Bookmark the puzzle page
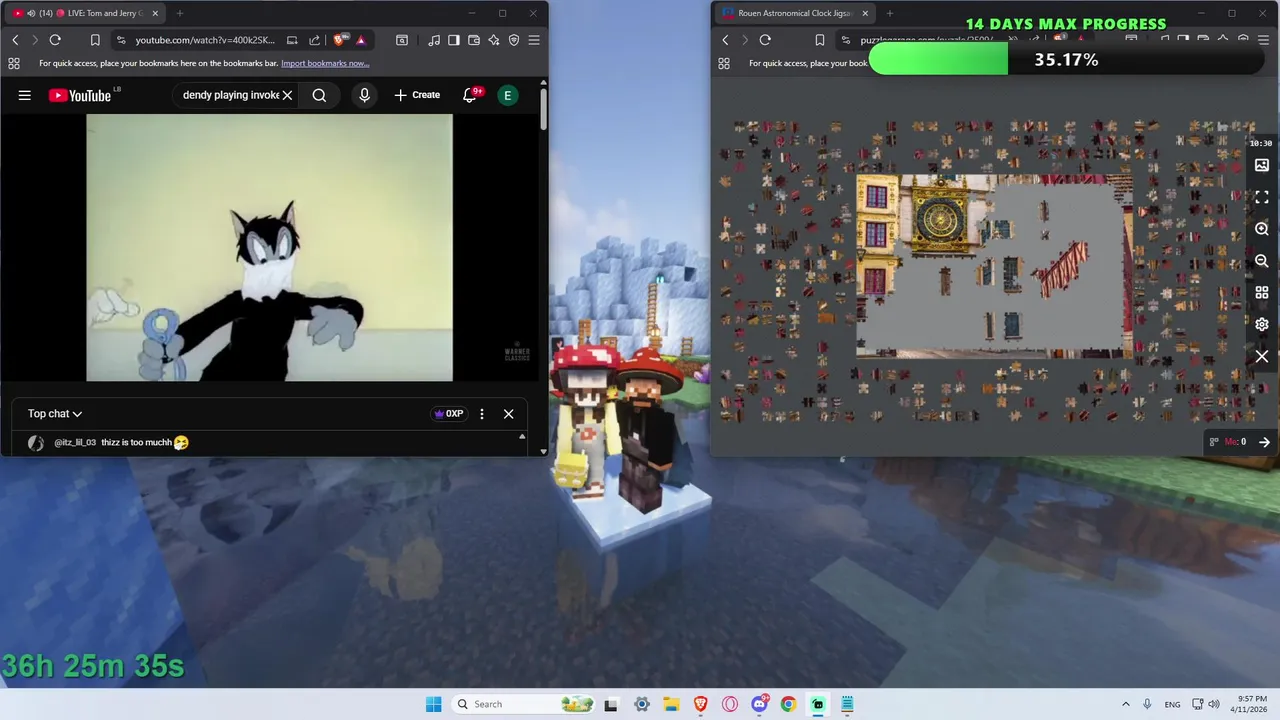The image size is (1280, 720). click(819, 40)
